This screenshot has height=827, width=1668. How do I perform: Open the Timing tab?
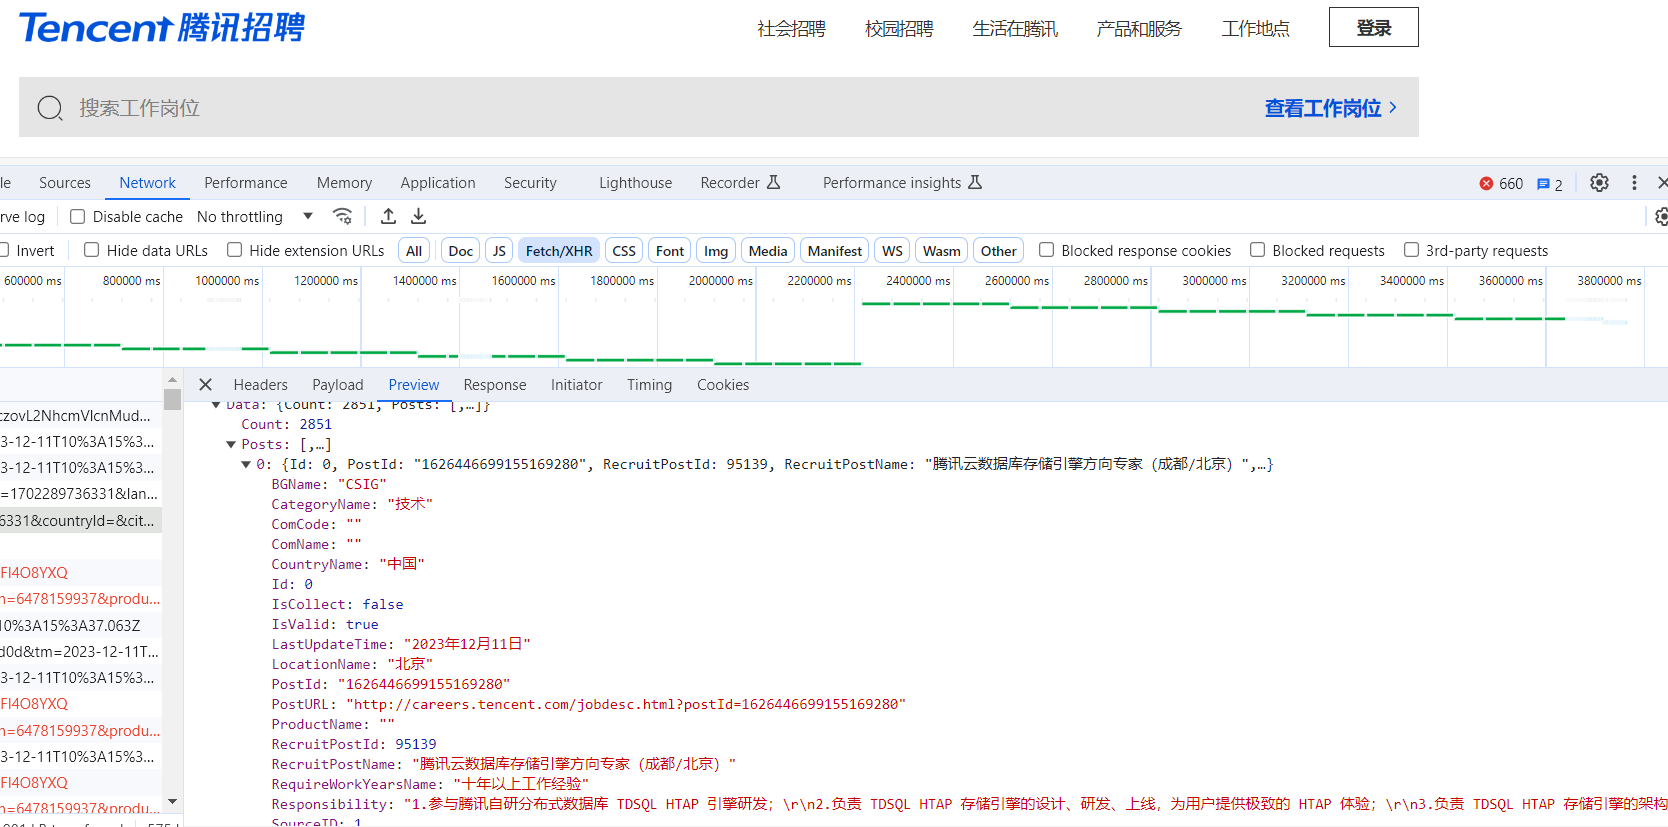650,385
